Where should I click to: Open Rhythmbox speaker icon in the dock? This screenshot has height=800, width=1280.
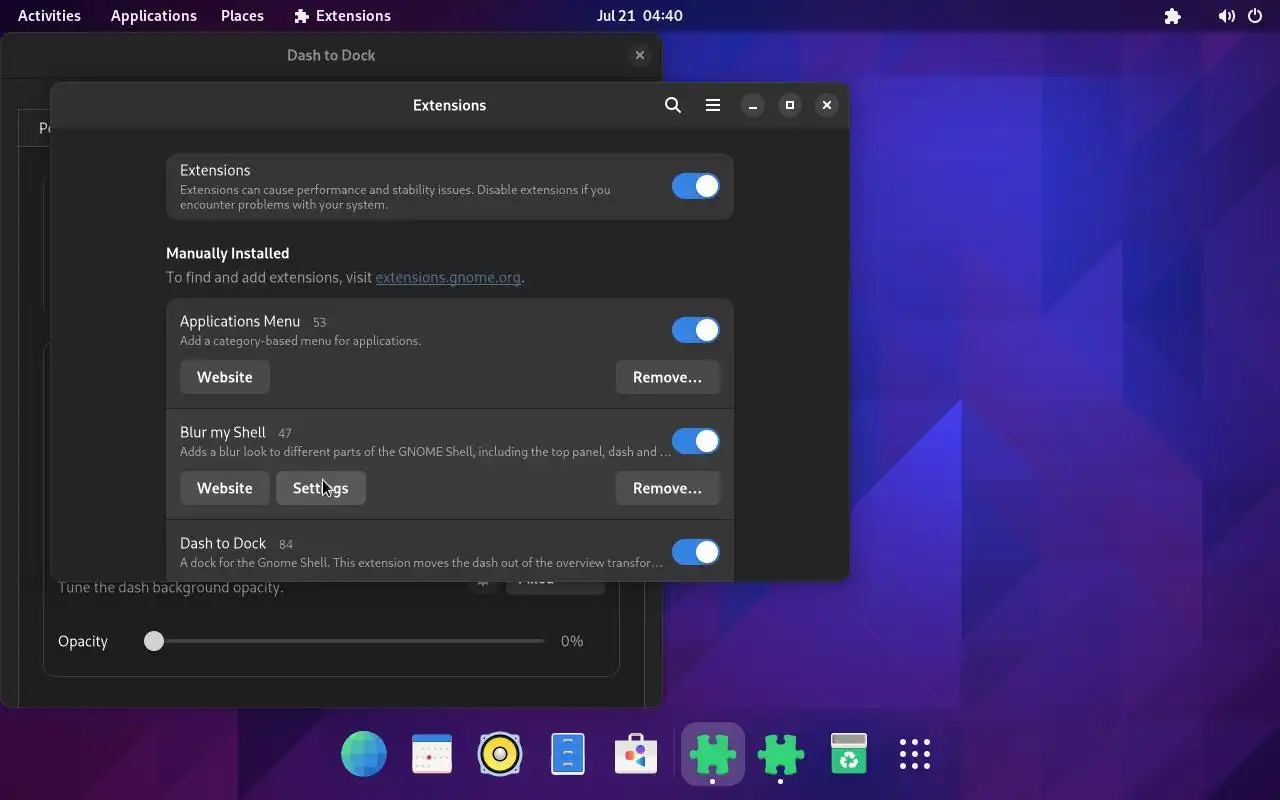coord(500,754)
